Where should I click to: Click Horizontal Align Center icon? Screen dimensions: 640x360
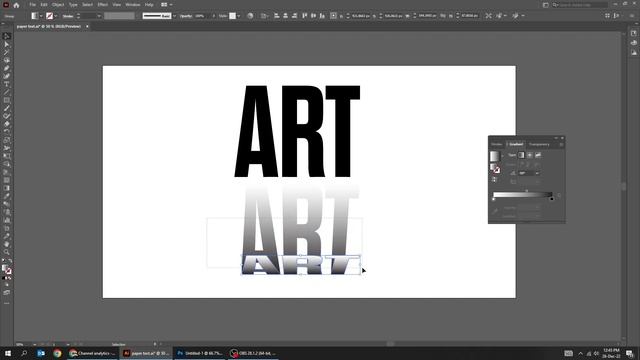tap(286, 16)
